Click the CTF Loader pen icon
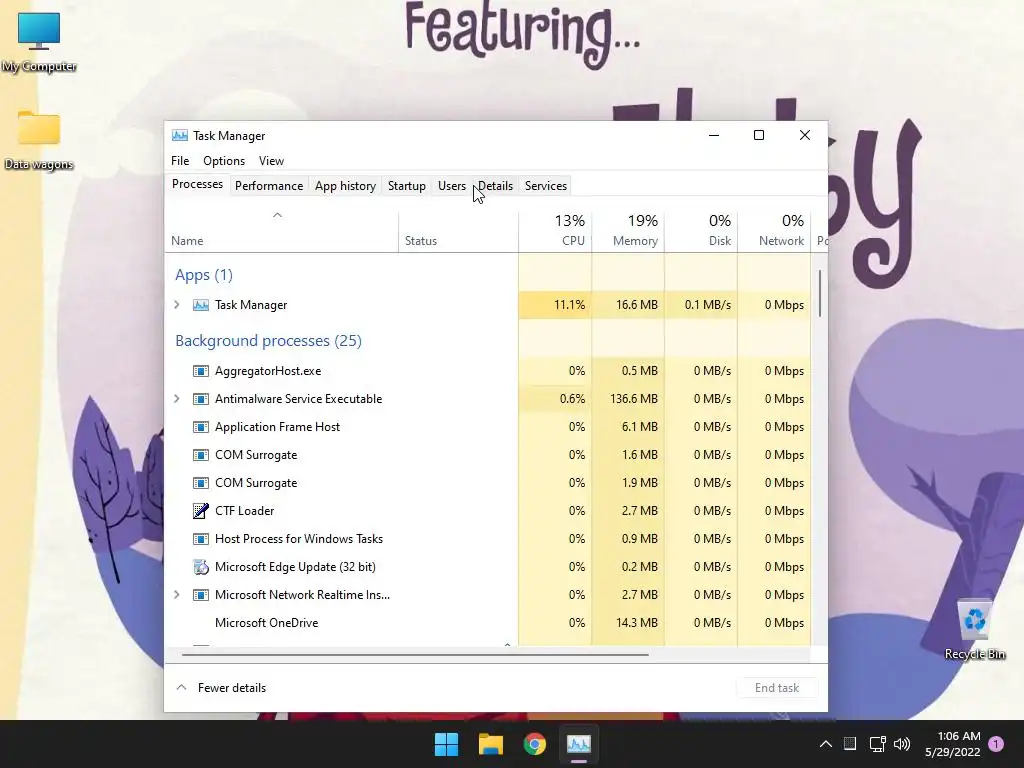The height and width of the screenshot is (768, 1024). [200, 511]
